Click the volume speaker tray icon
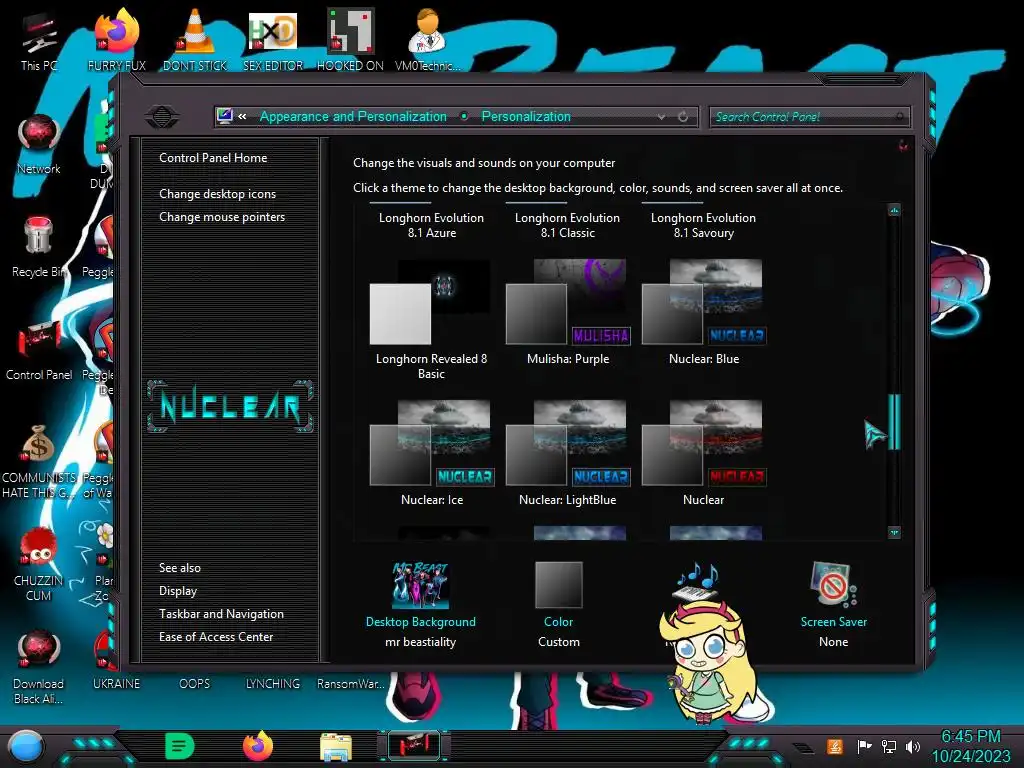 click(x=913, y=746)
